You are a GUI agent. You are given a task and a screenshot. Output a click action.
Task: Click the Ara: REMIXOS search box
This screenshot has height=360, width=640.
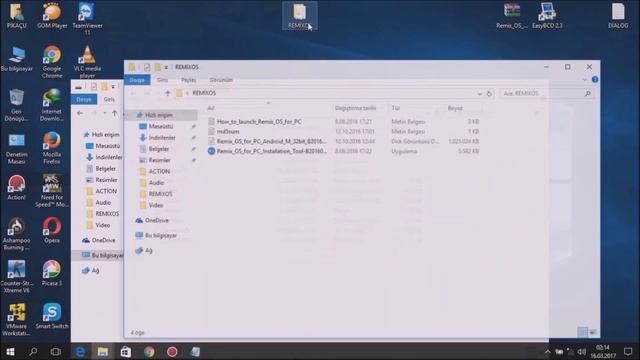click(546, 93)
